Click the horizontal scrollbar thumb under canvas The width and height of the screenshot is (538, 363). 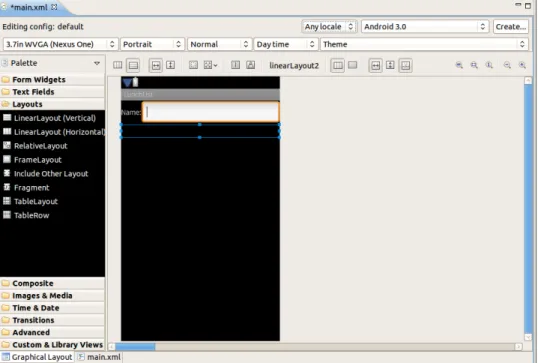tap(135, 347)
